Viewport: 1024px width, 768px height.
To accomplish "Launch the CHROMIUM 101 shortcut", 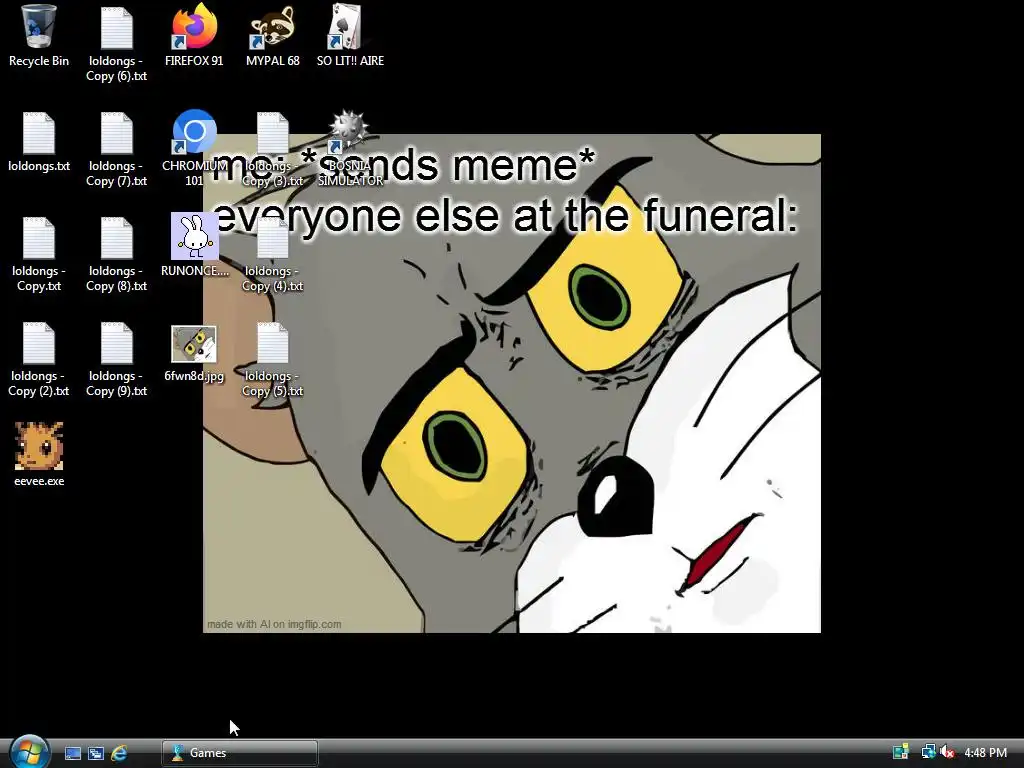I will point(194,150).
